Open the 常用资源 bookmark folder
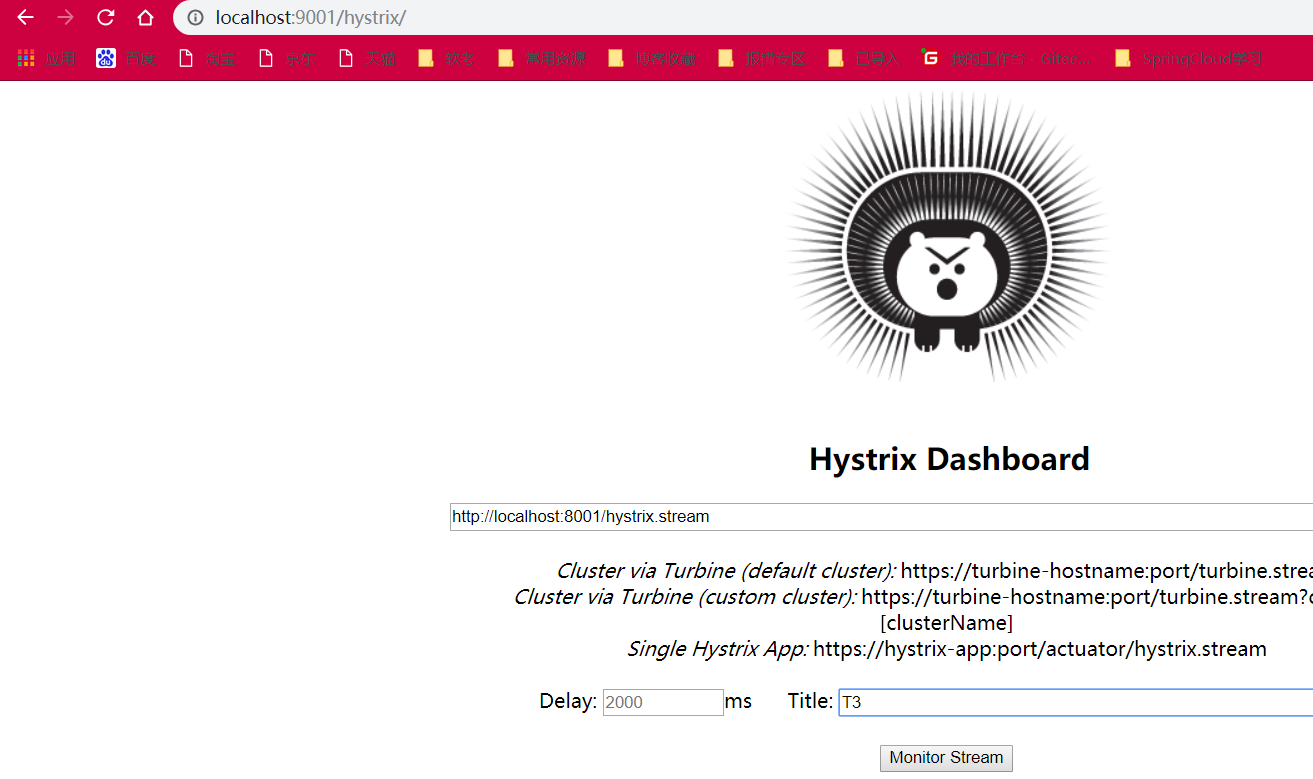Image resolution: width=1313 pixels, height=779 pixels. point(542,59)
